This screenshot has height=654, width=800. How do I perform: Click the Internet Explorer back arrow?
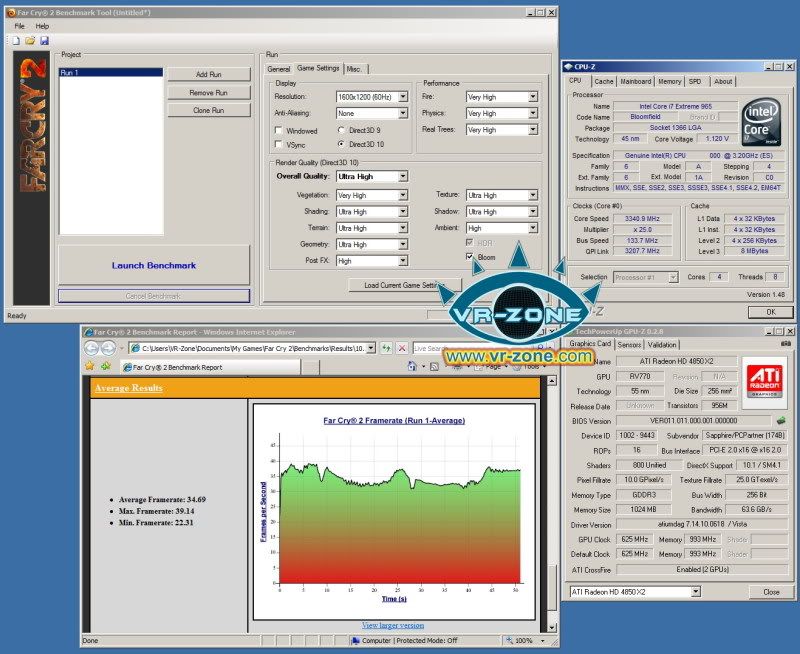pyautogui.click(x=93, y=348)
